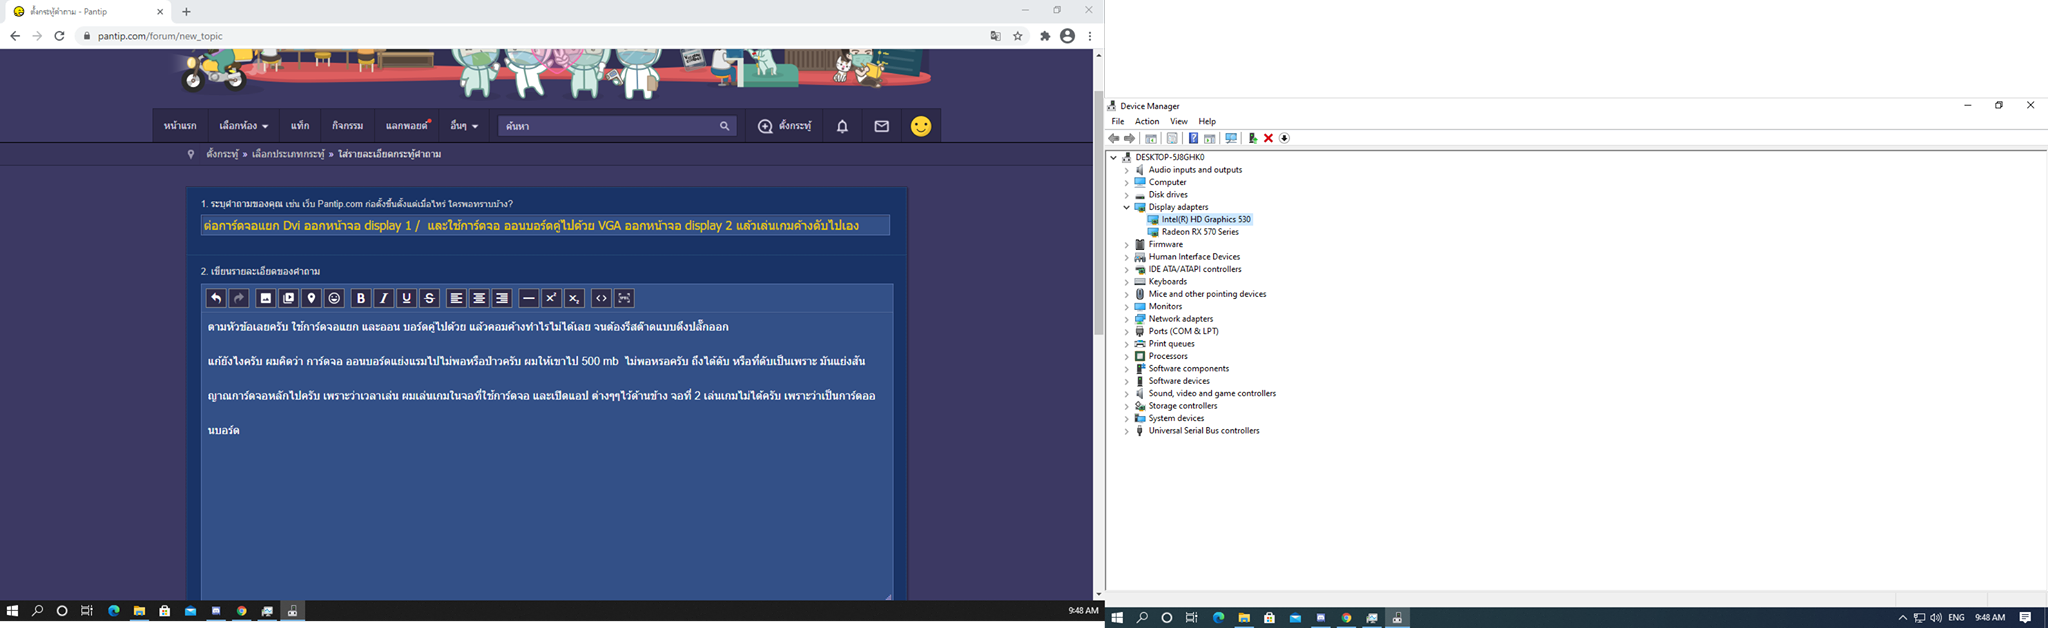Toggle italic formatting in Pantip editor
The image size is (2048, 628).
tap(384, 298)
